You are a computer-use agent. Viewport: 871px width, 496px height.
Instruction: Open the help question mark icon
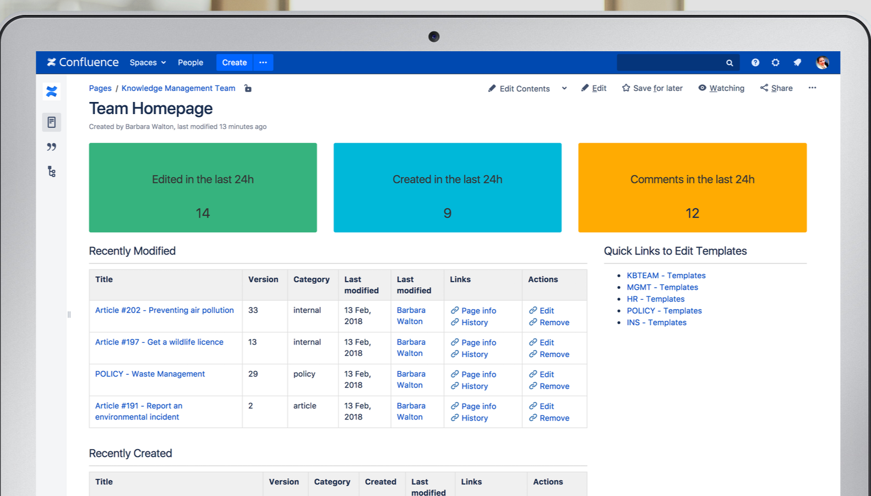pyautogui.click(x=755, y=63)
